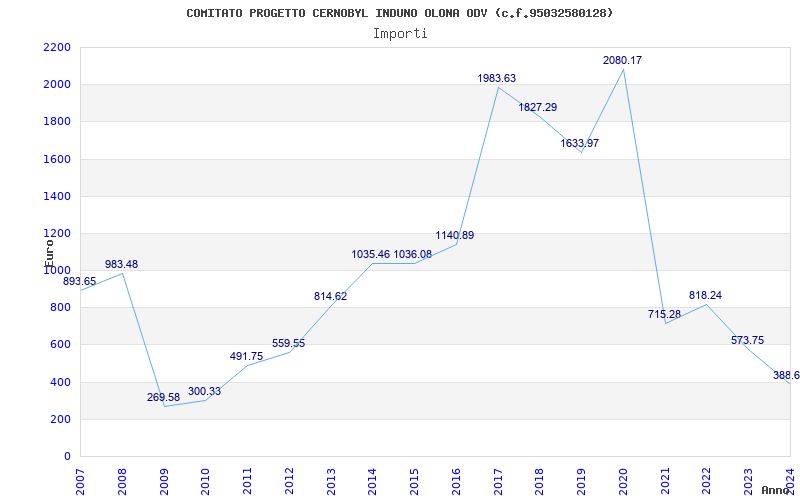Click the 2017 x-axis label
The image size is (800, 500).
pos(498,481)
